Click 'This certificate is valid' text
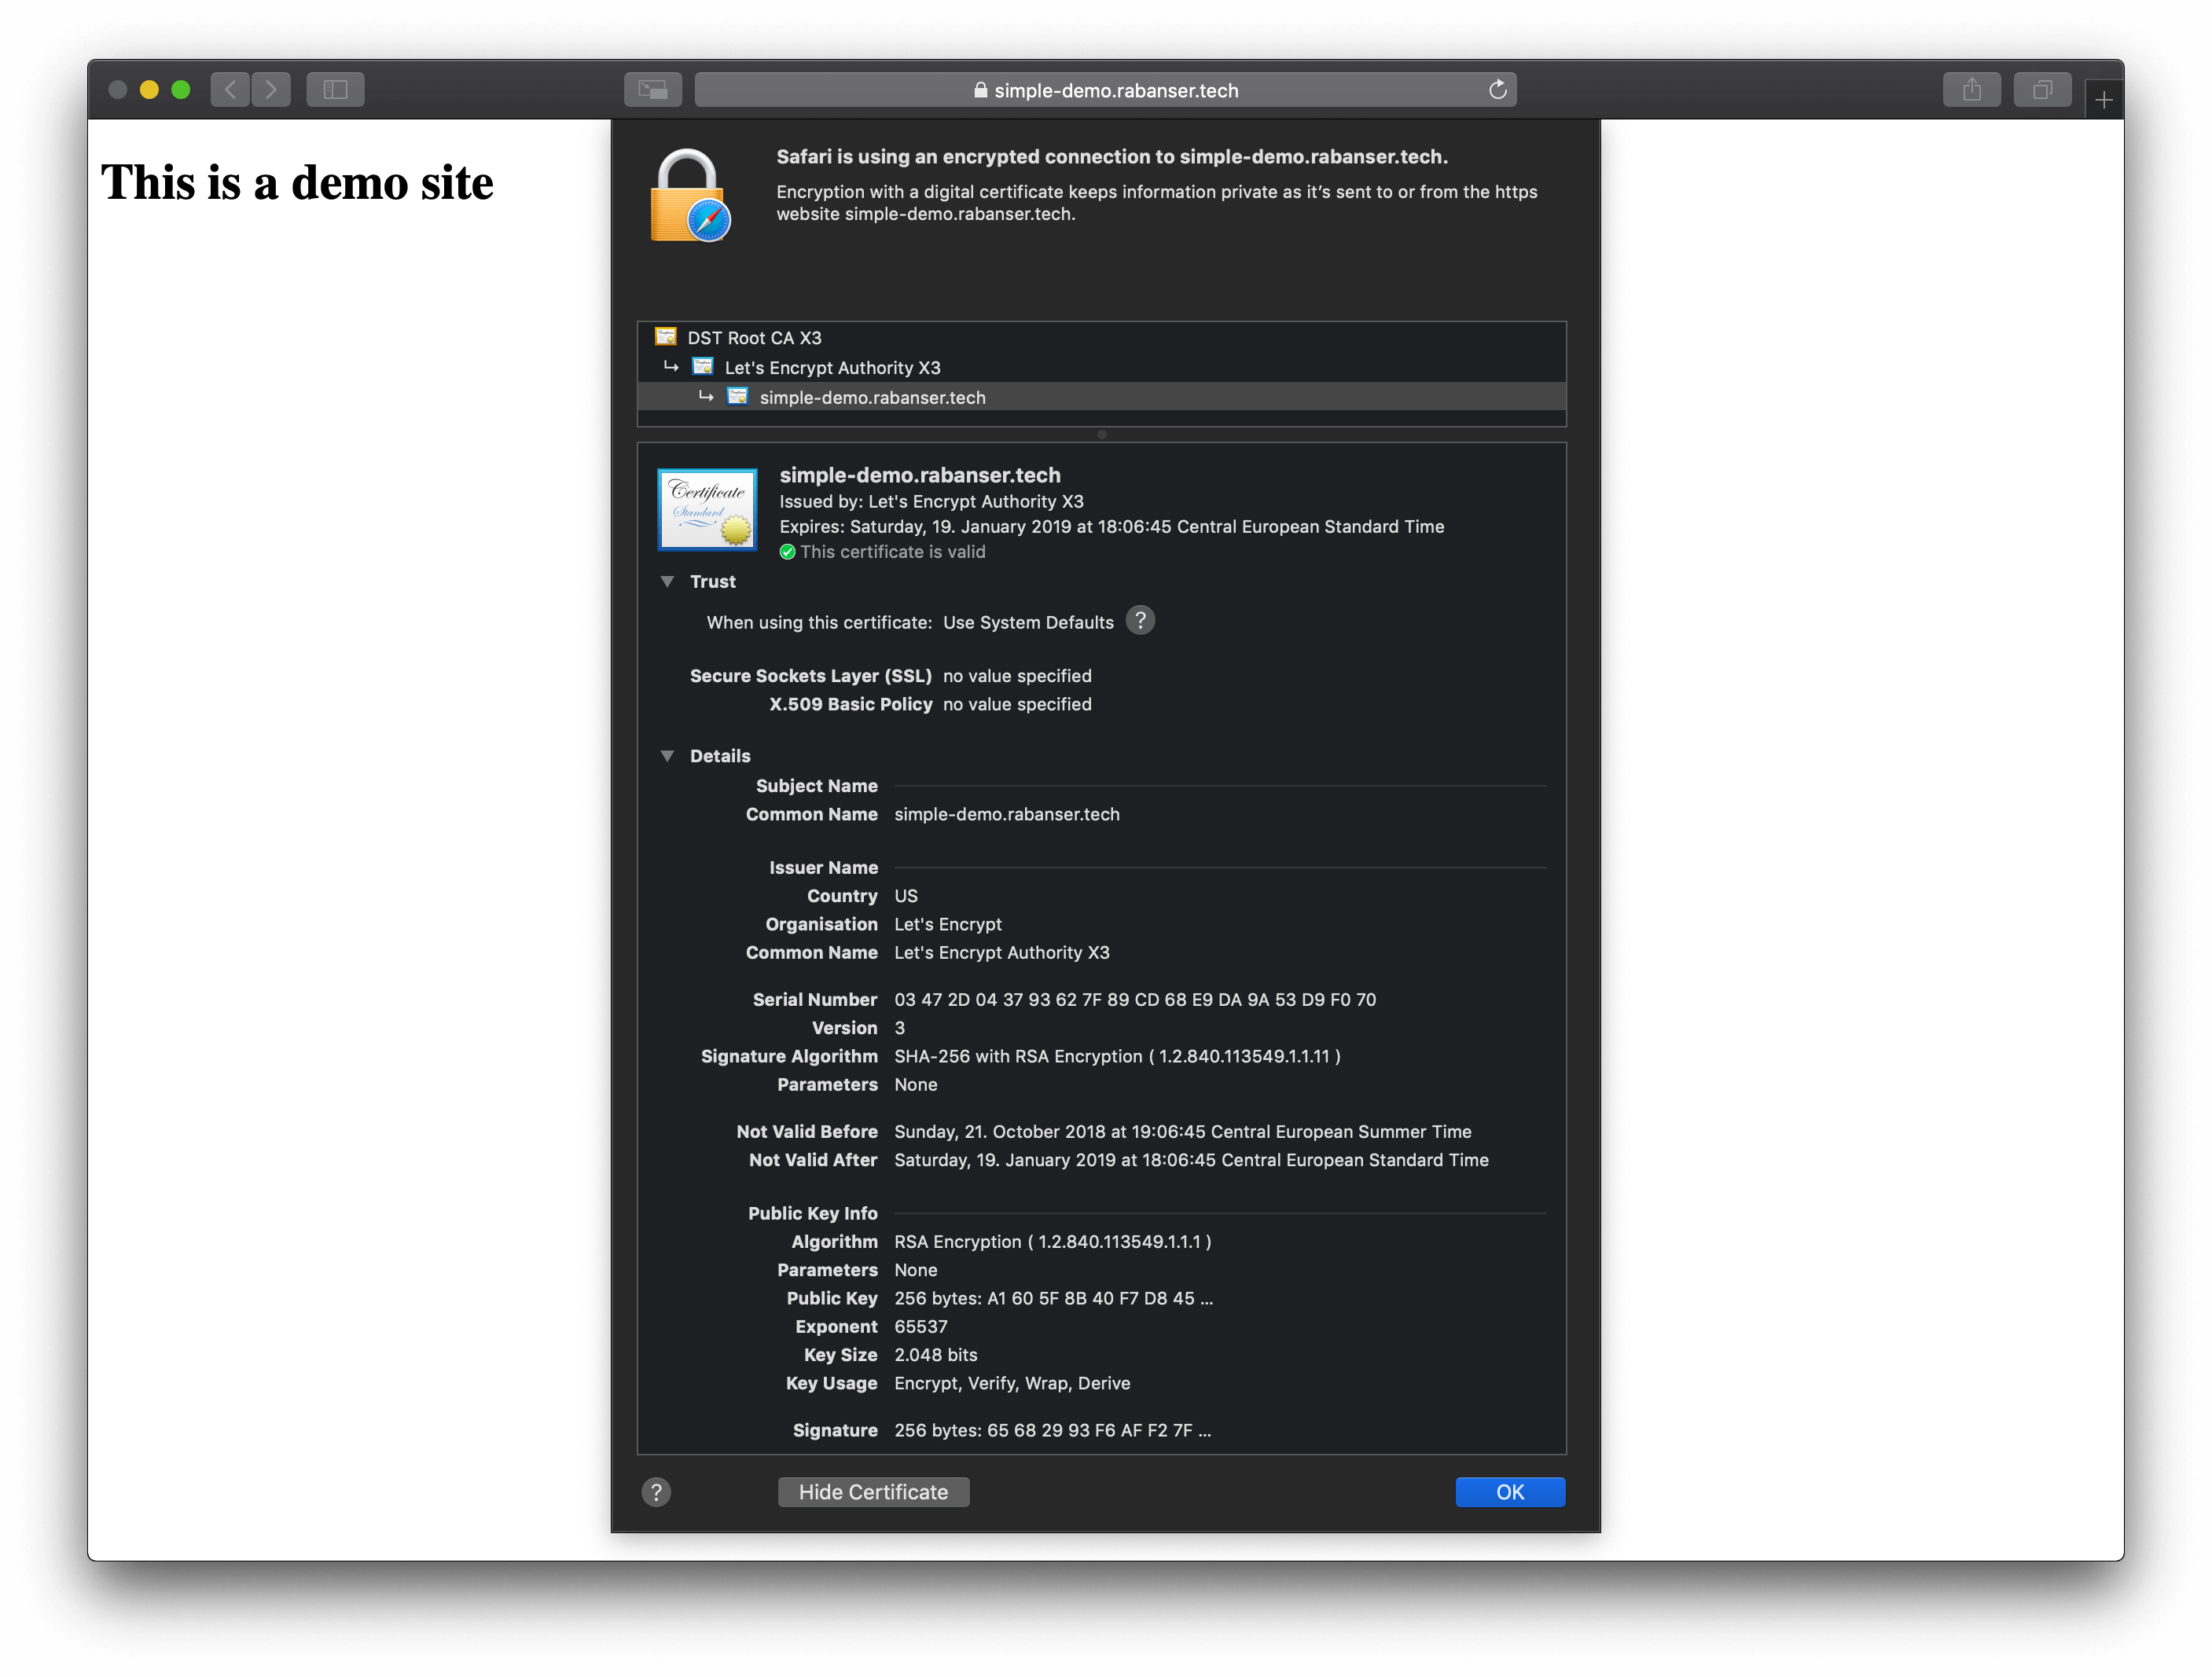Viewport: 2212px width, 1677px height. [x=892, y=552]
